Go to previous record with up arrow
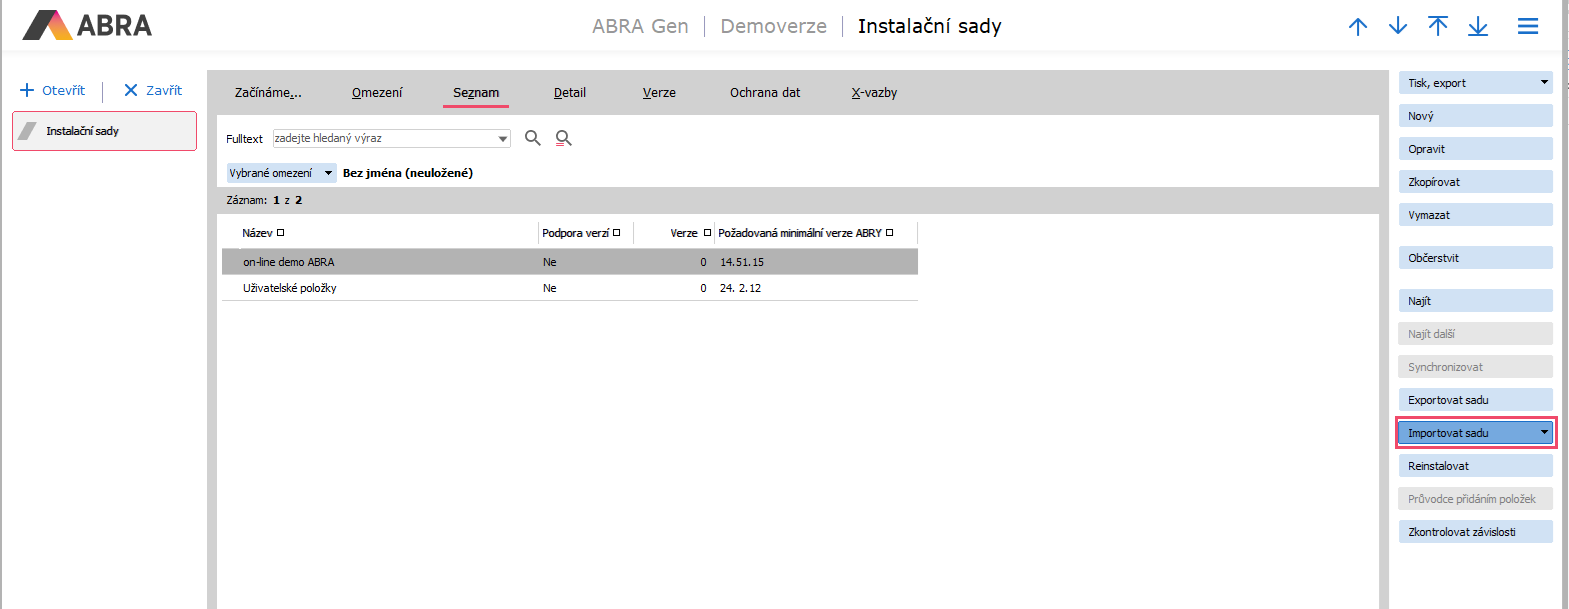The width and height of the screenshot is (1569, 609). point(1358,27)
